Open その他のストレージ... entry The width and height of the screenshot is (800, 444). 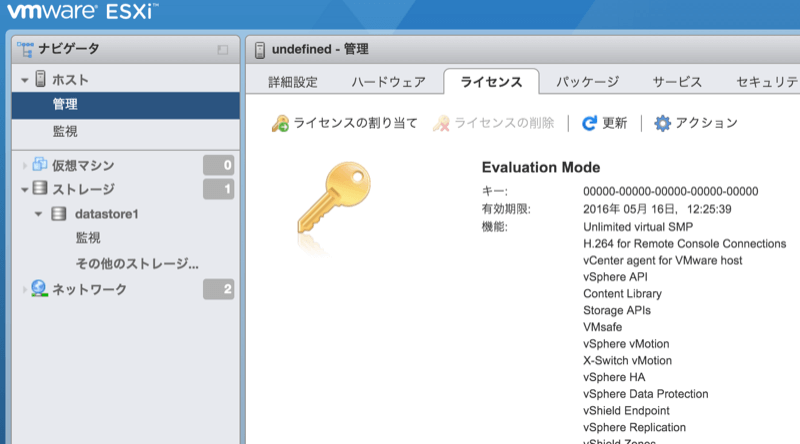[x=137, y=264]
